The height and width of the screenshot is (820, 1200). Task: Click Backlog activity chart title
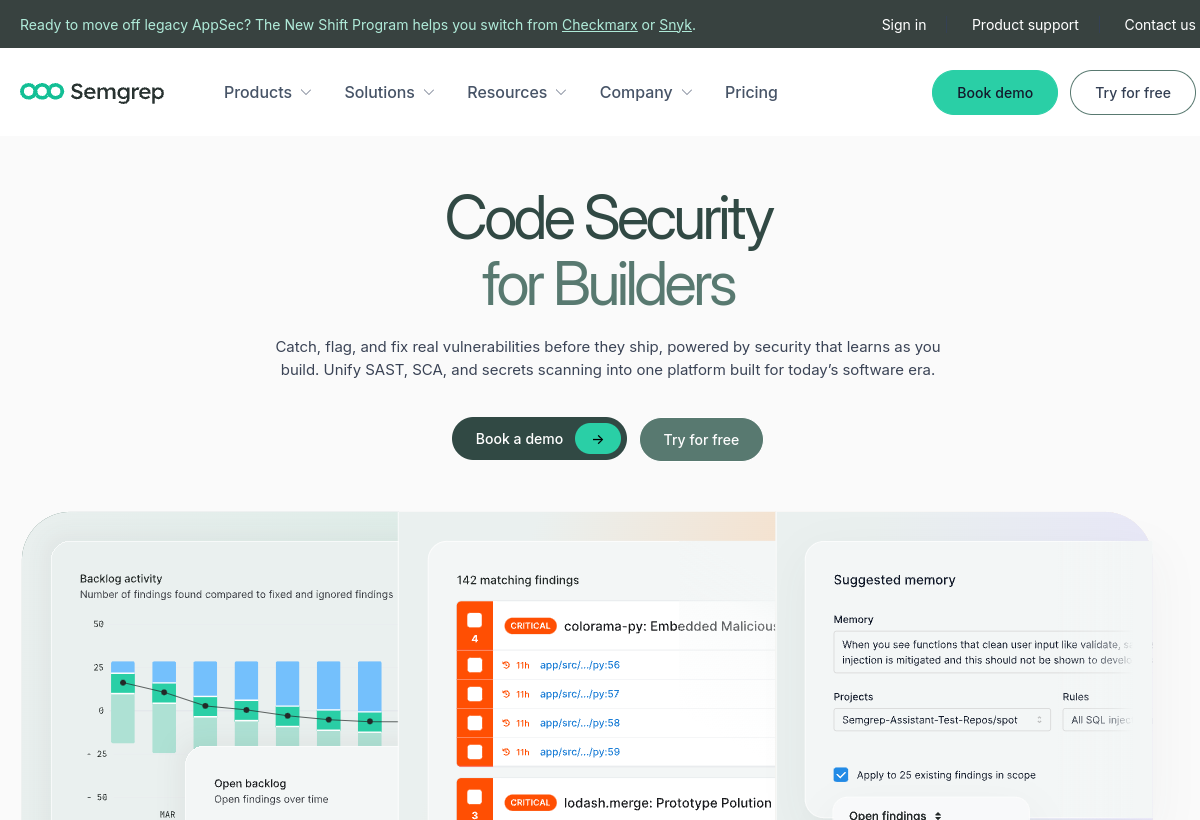pyautogui.click(x=121, y=578)
